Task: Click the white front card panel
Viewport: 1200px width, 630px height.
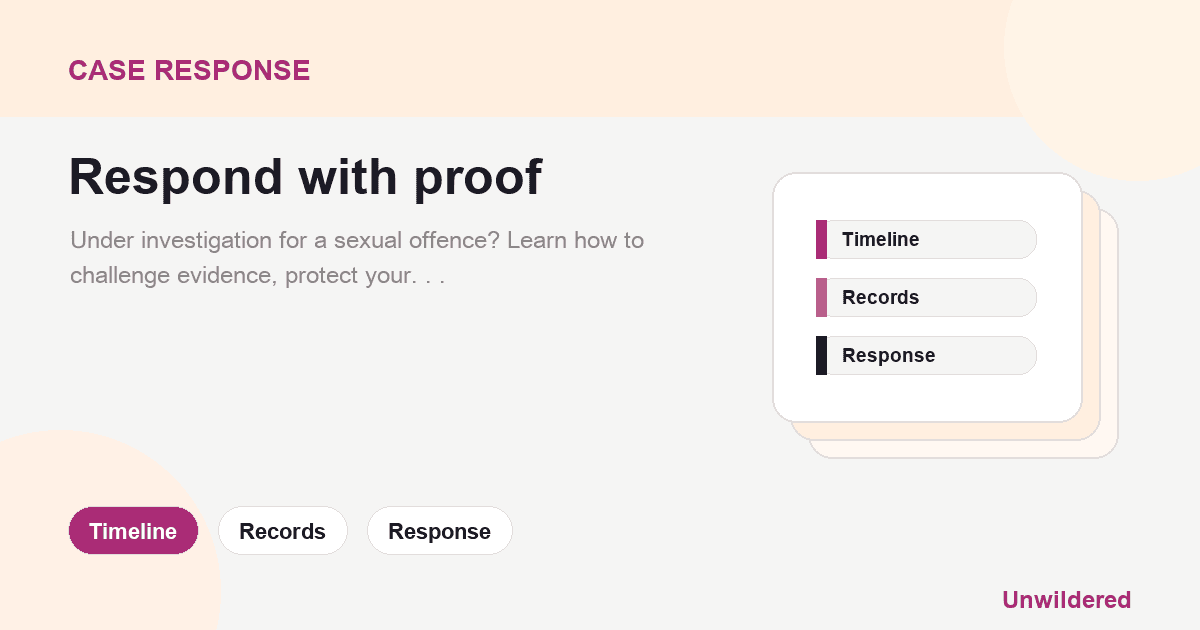Action: pos(927,297)
